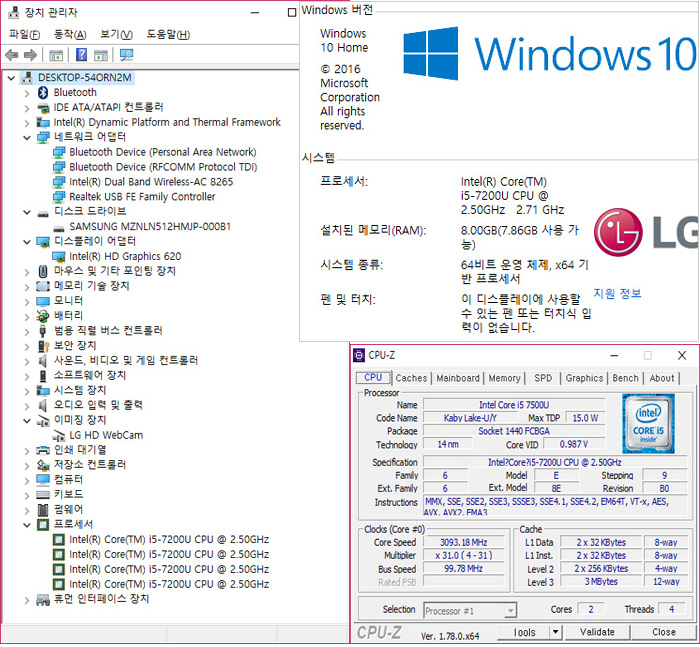Image resolution: width=700 pixels, height=647 pixels.
Task: Click the 펌웨어 chip icon
Action: point(43,509)
